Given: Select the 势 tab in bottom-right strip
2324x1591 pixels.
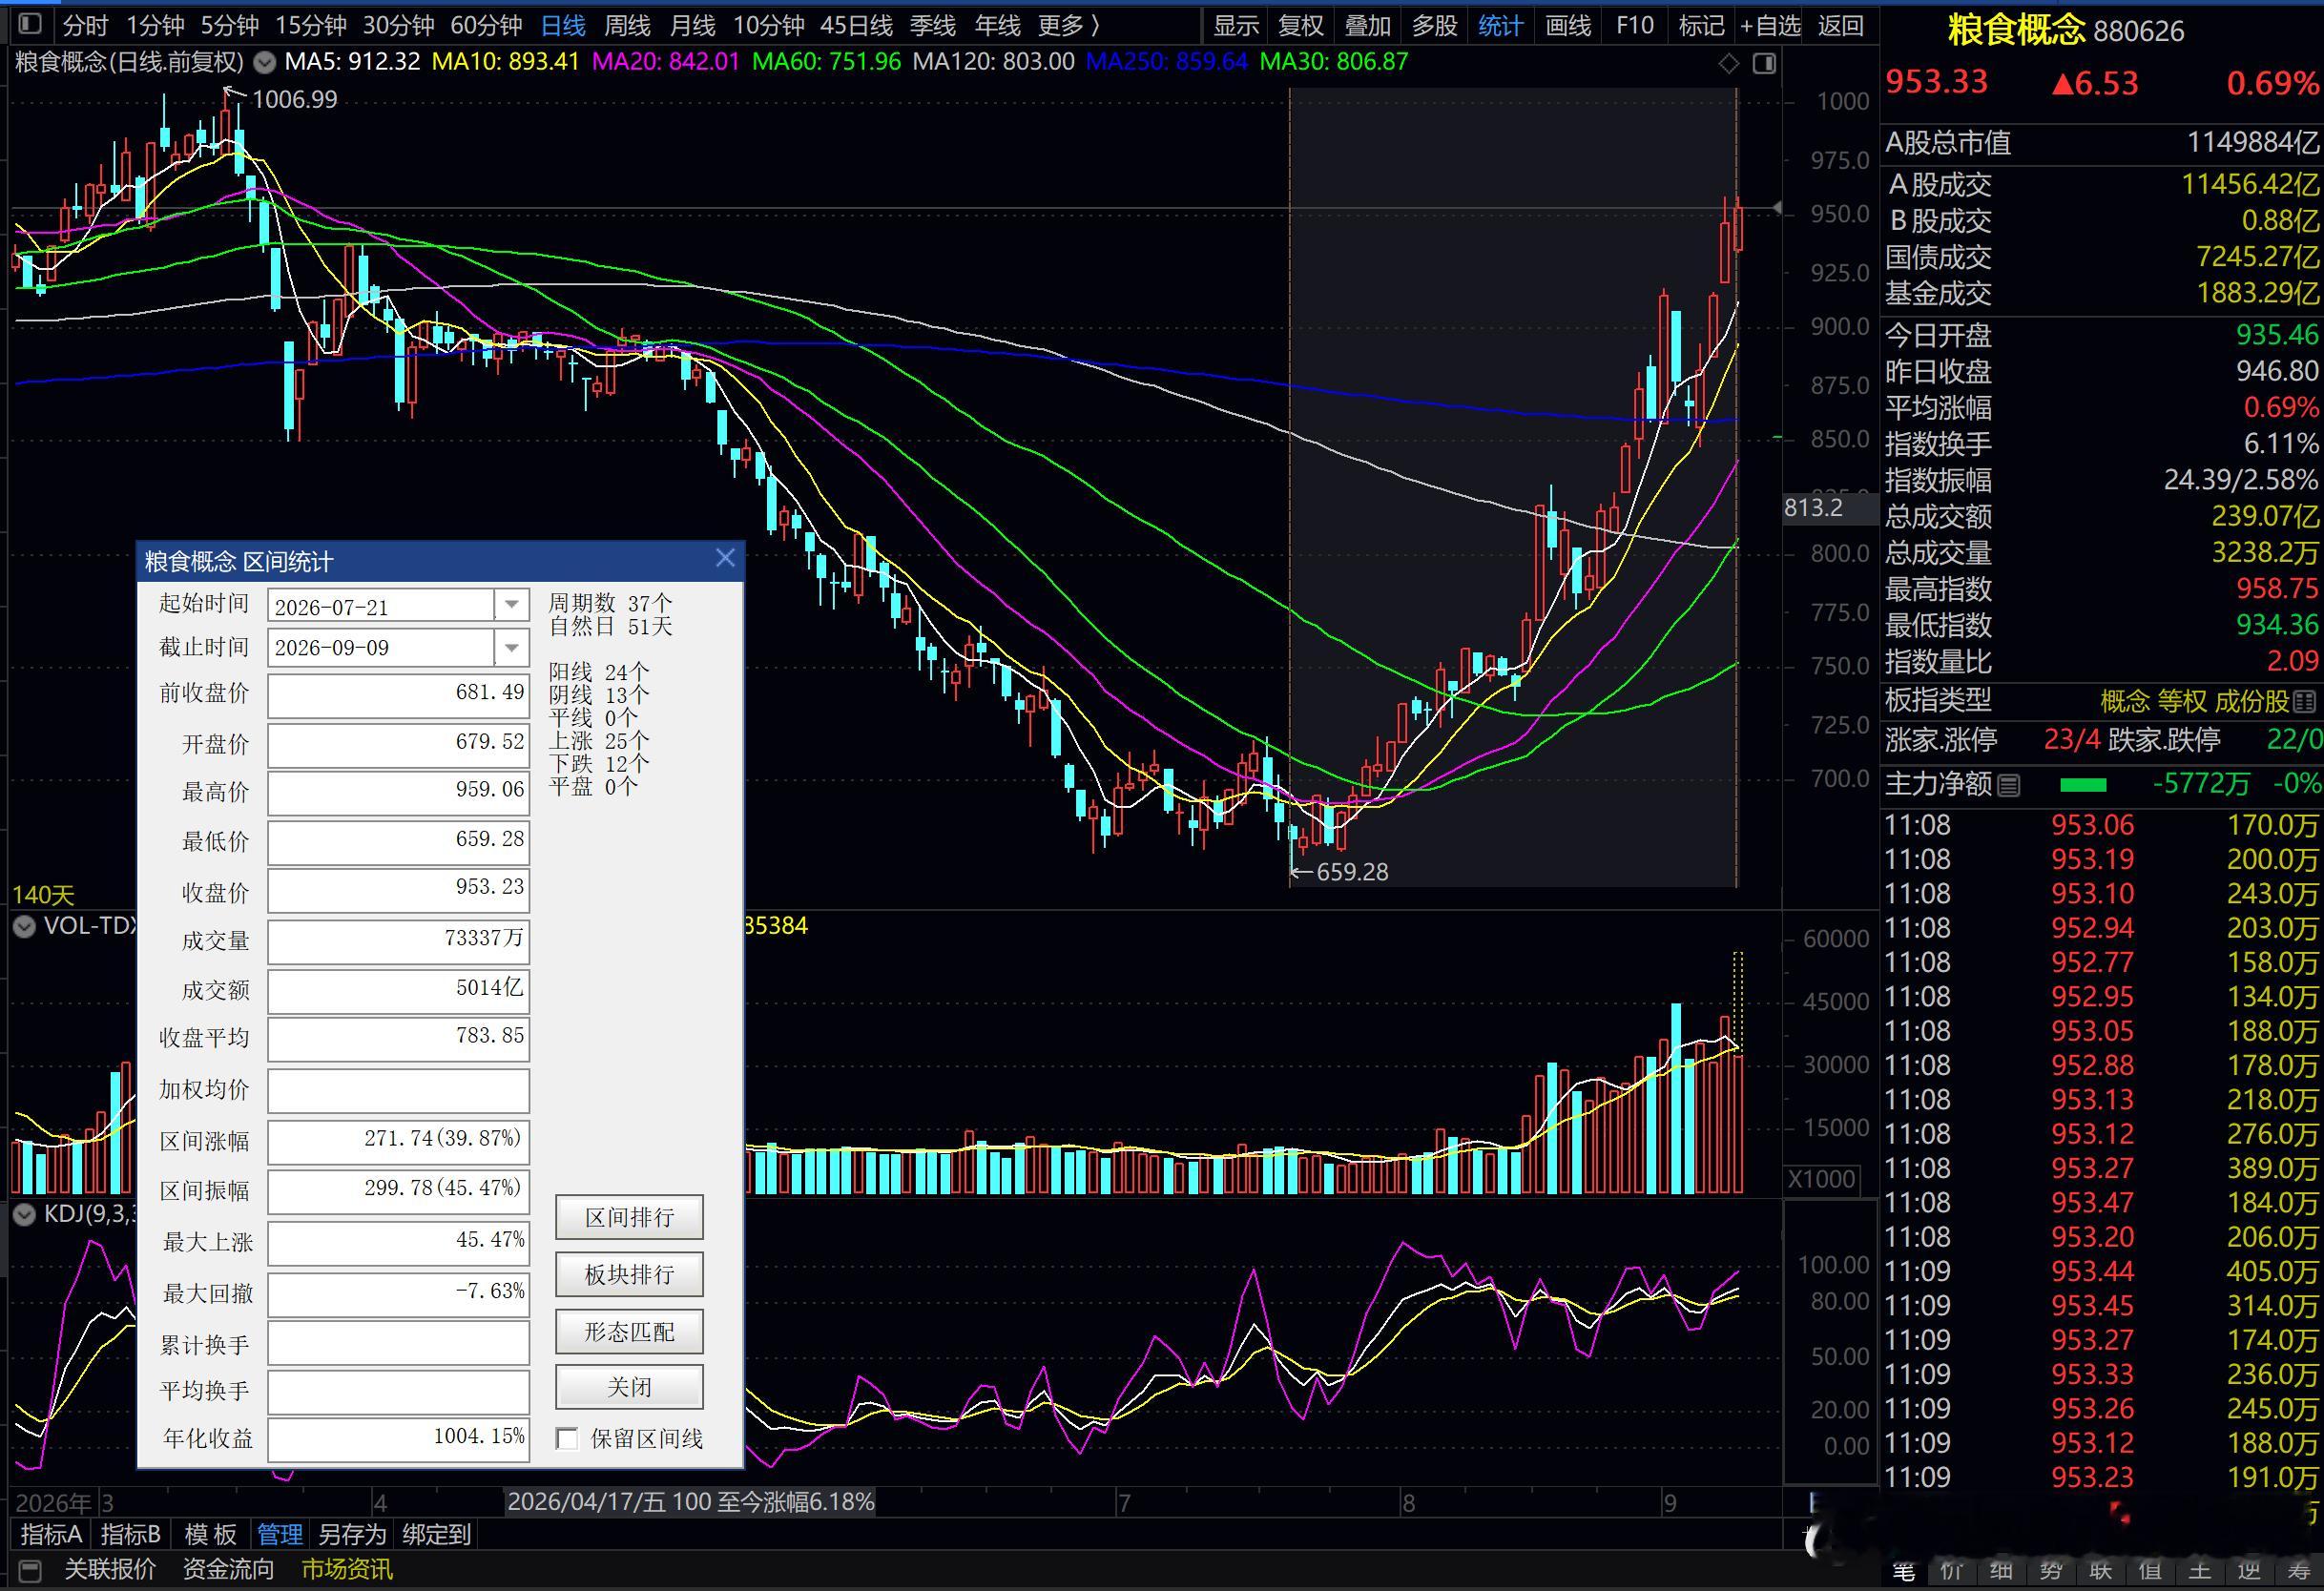Looking at the screenshot, I should pos(2050,1572).
